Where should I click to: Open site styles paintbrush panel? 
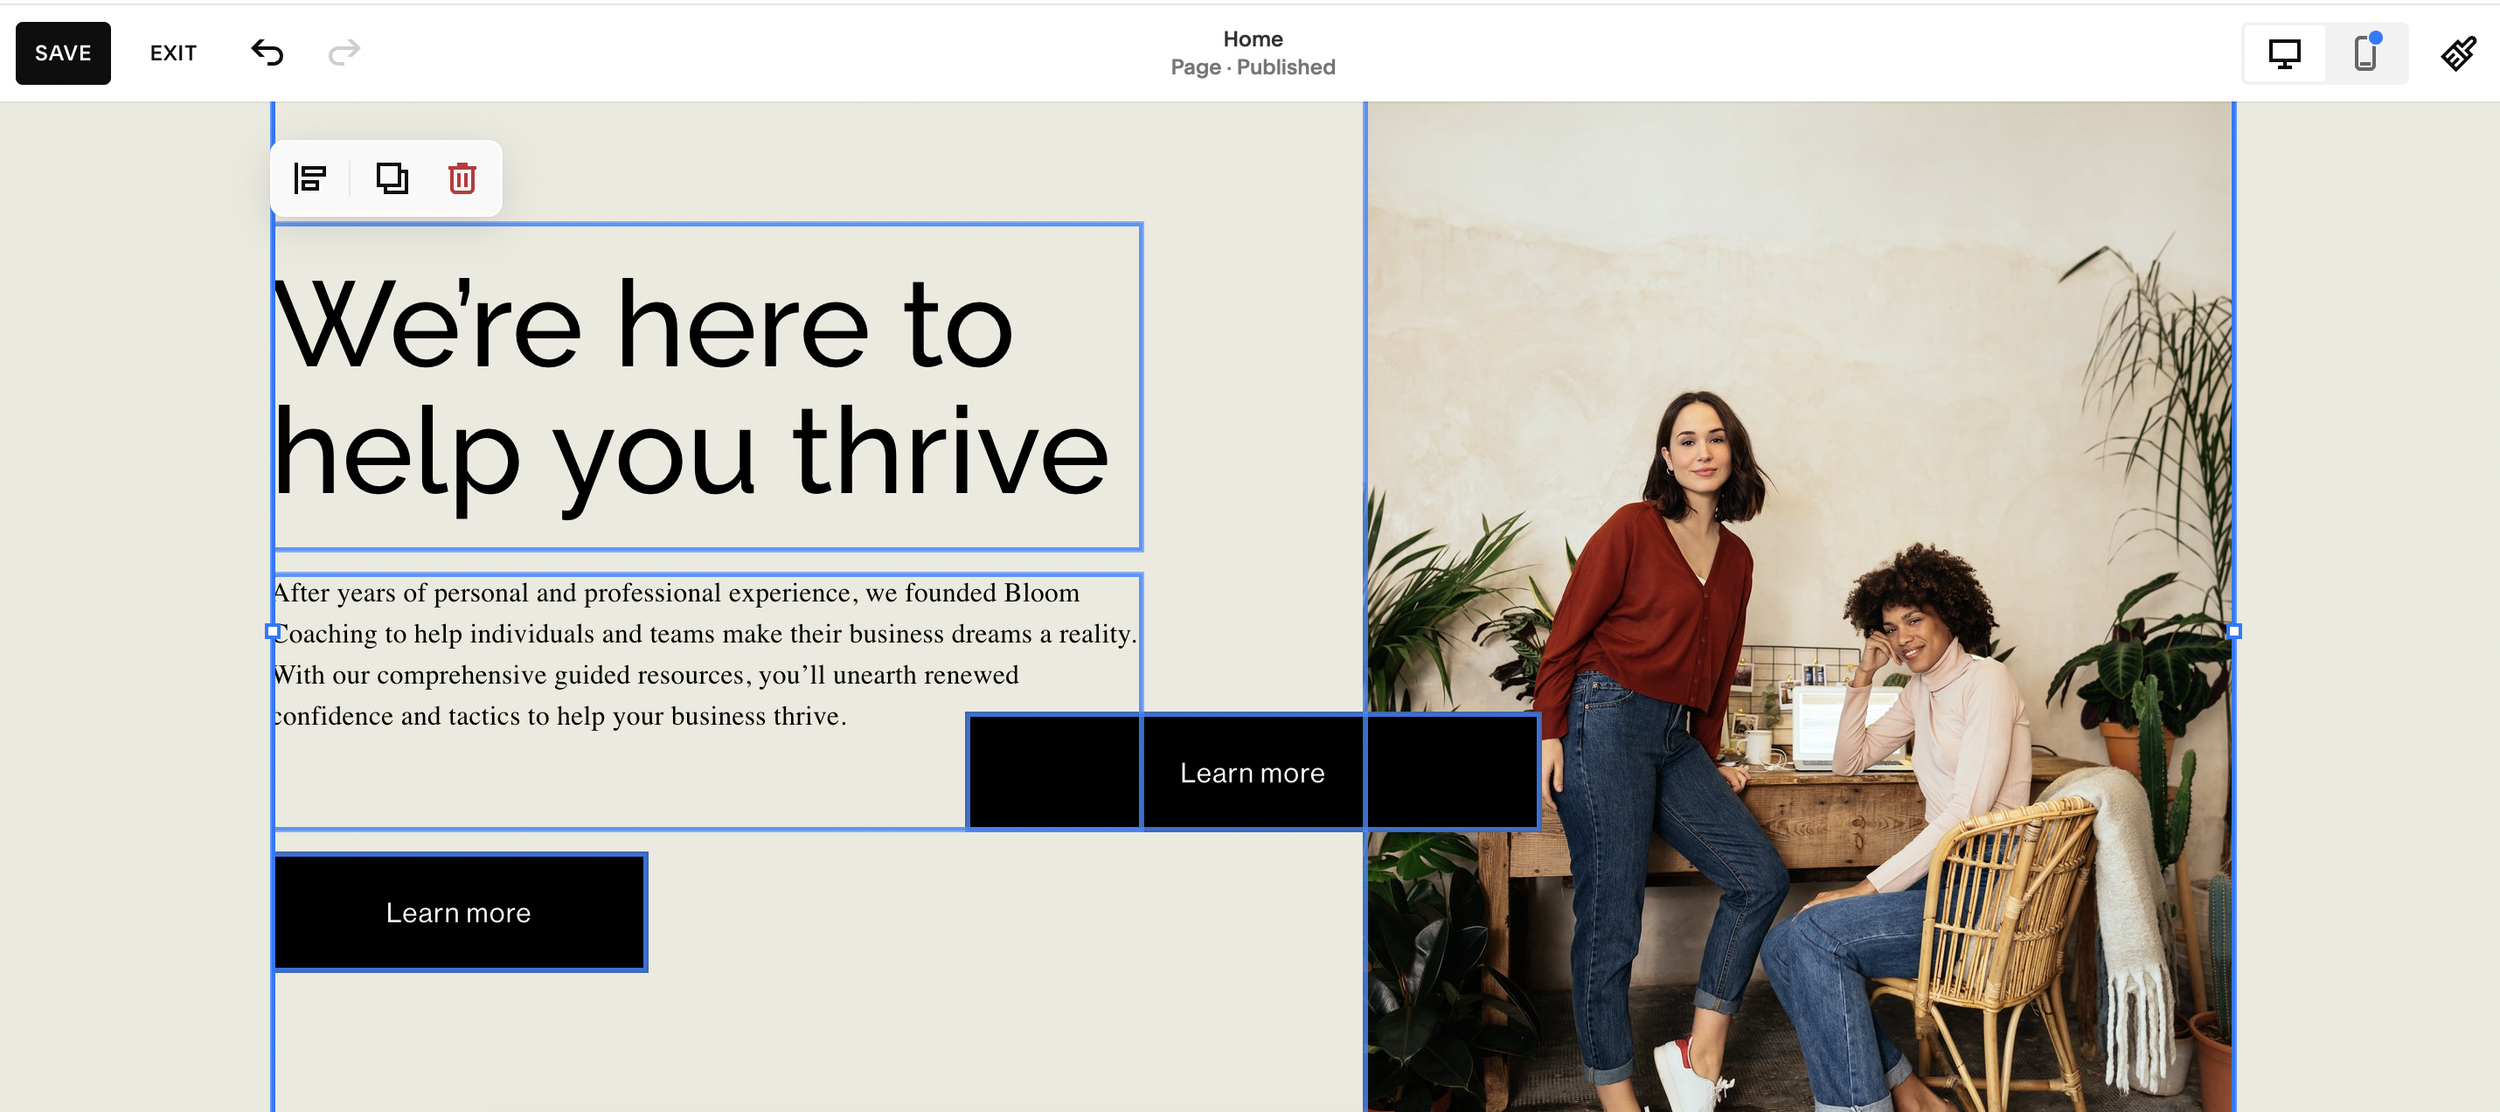coord(2458,53)
